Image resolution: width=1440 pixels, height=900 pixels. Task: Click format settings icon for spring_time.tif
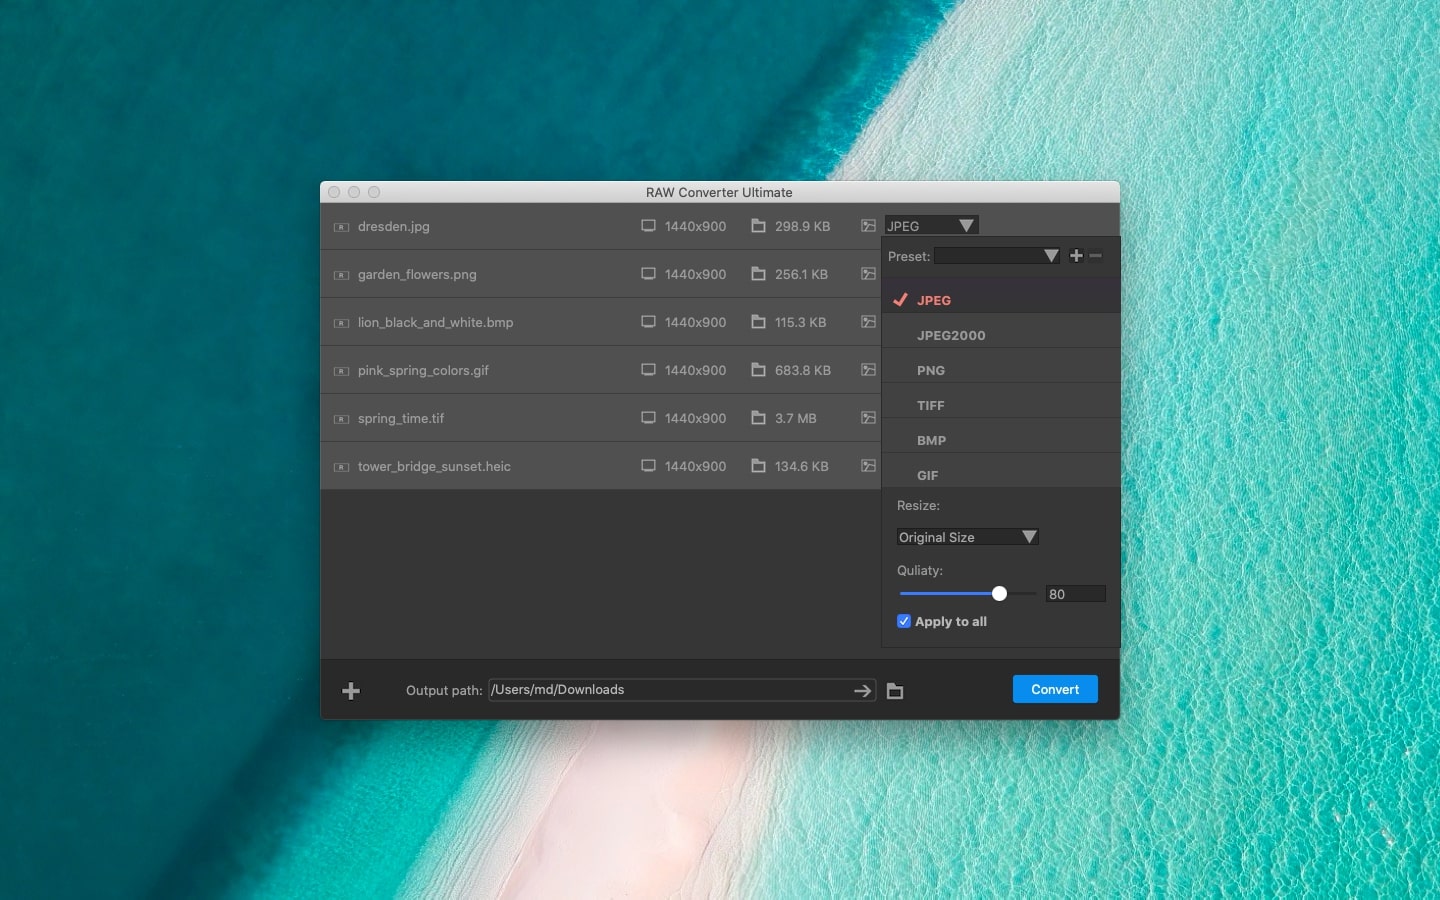click(x=868, y=418)
